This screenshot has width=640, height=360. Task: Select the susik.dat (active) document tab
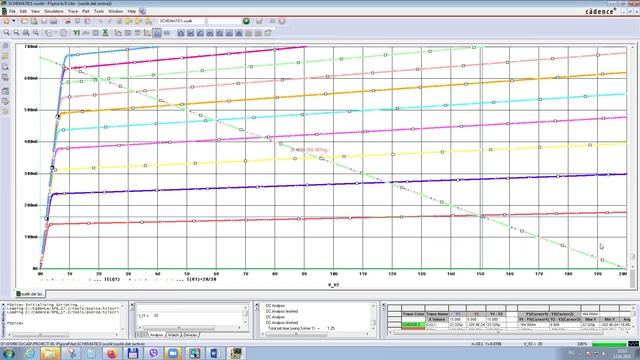pyautogui.click(x=30, y=294)
